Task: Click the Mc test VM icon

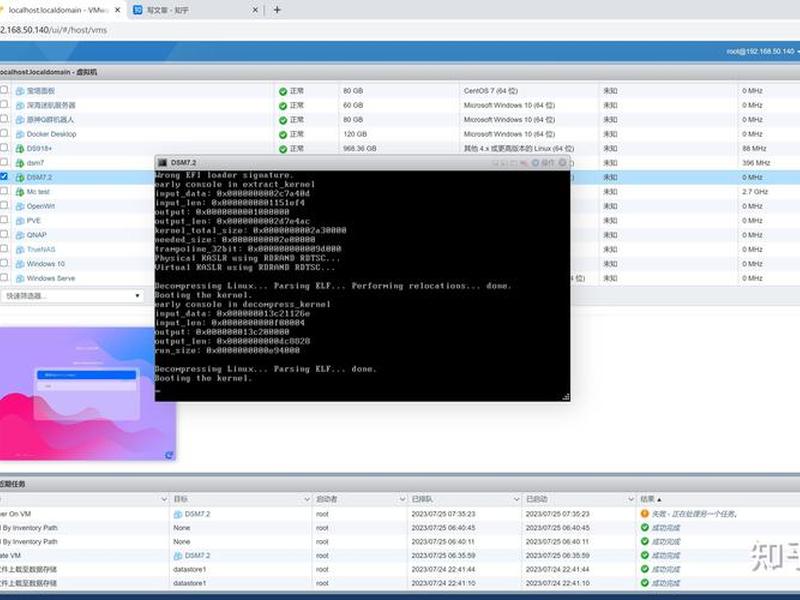Action: [x=20, y=192]
